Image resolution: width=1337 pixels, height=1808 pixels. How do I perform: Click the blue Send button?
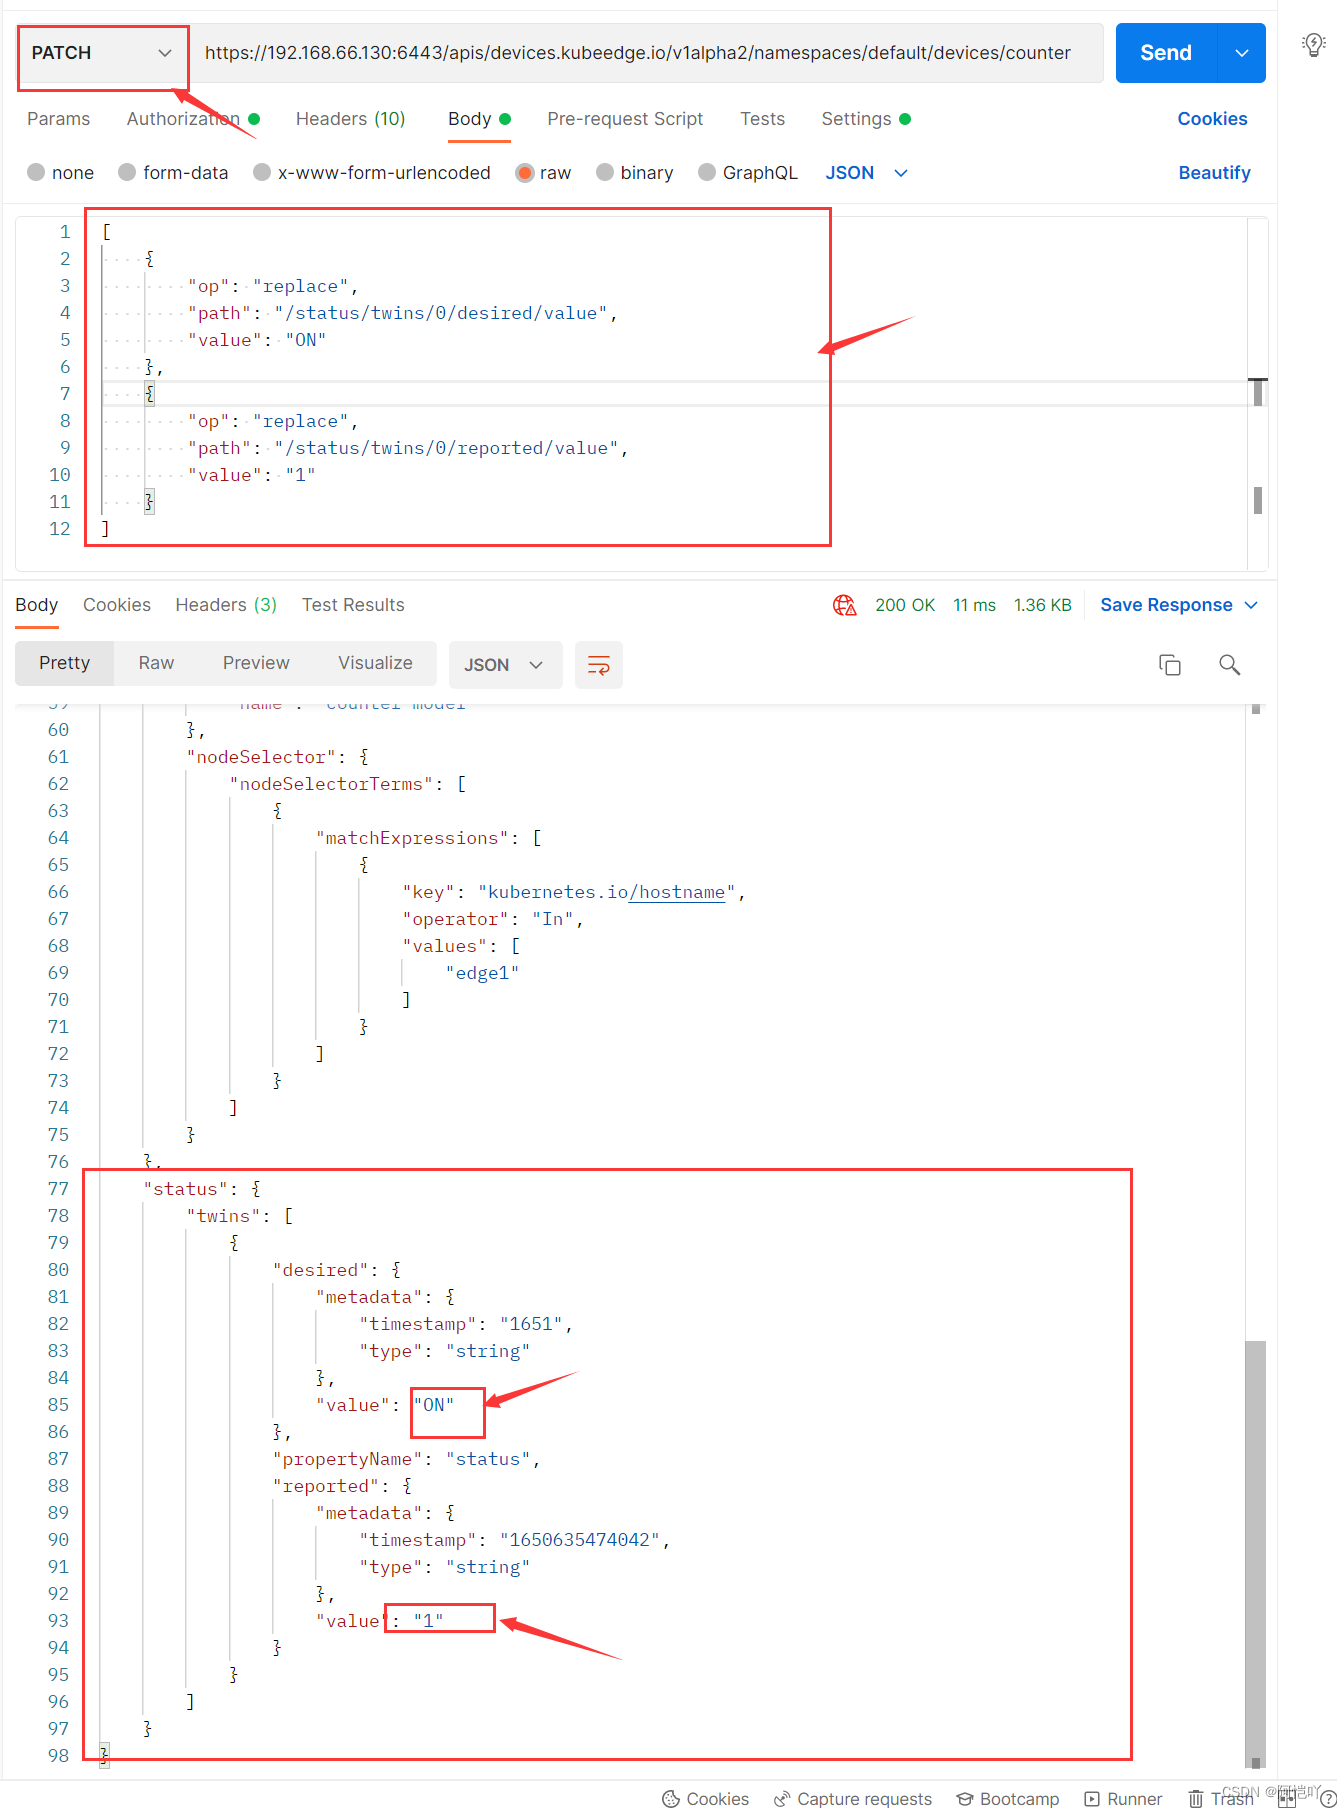(1166, 53)
